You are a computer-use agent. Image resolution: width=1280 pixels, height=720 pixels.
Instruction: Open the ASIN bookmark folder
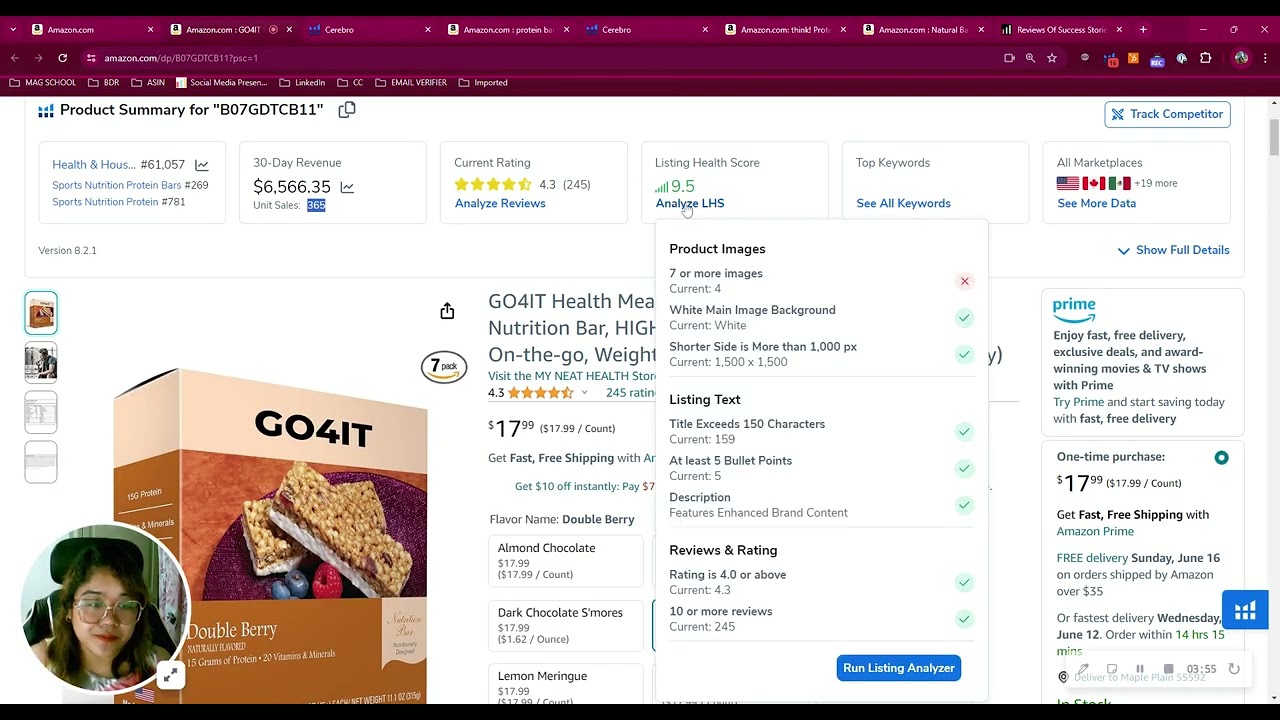(x=148, y=83)
